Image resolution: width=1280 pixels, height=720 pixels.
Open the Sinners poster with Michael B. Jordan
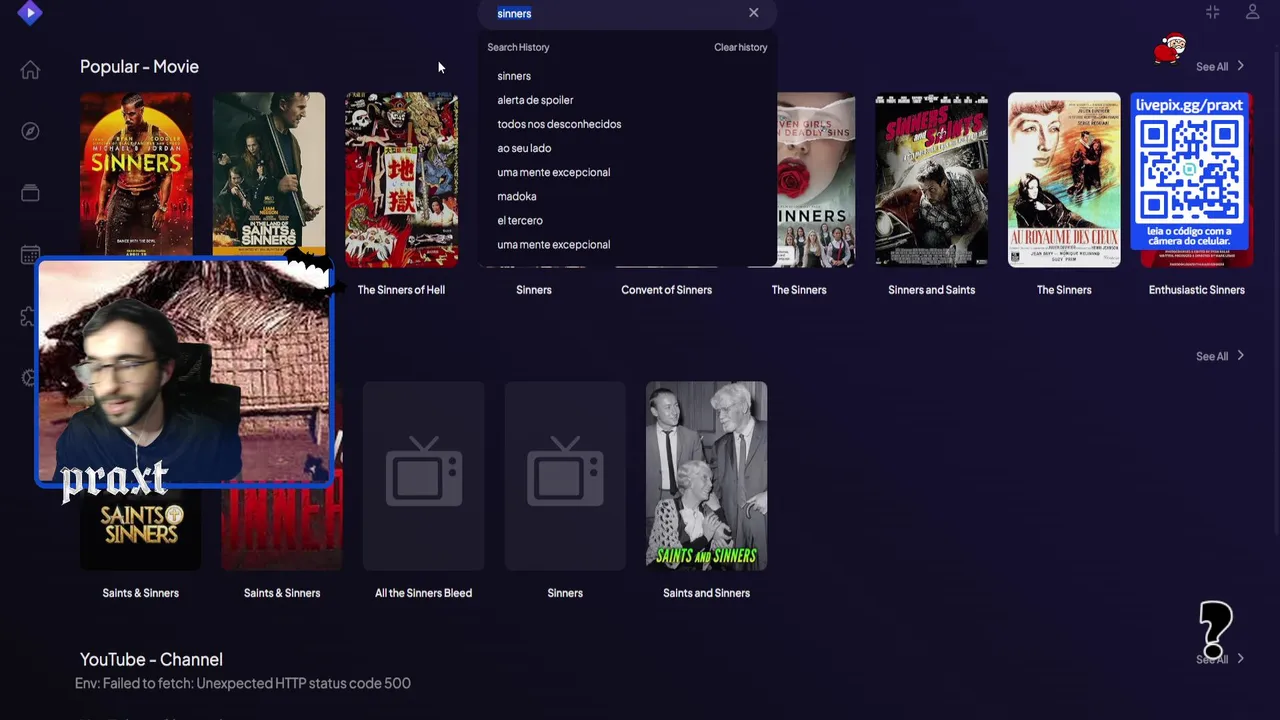click(136, 173)
